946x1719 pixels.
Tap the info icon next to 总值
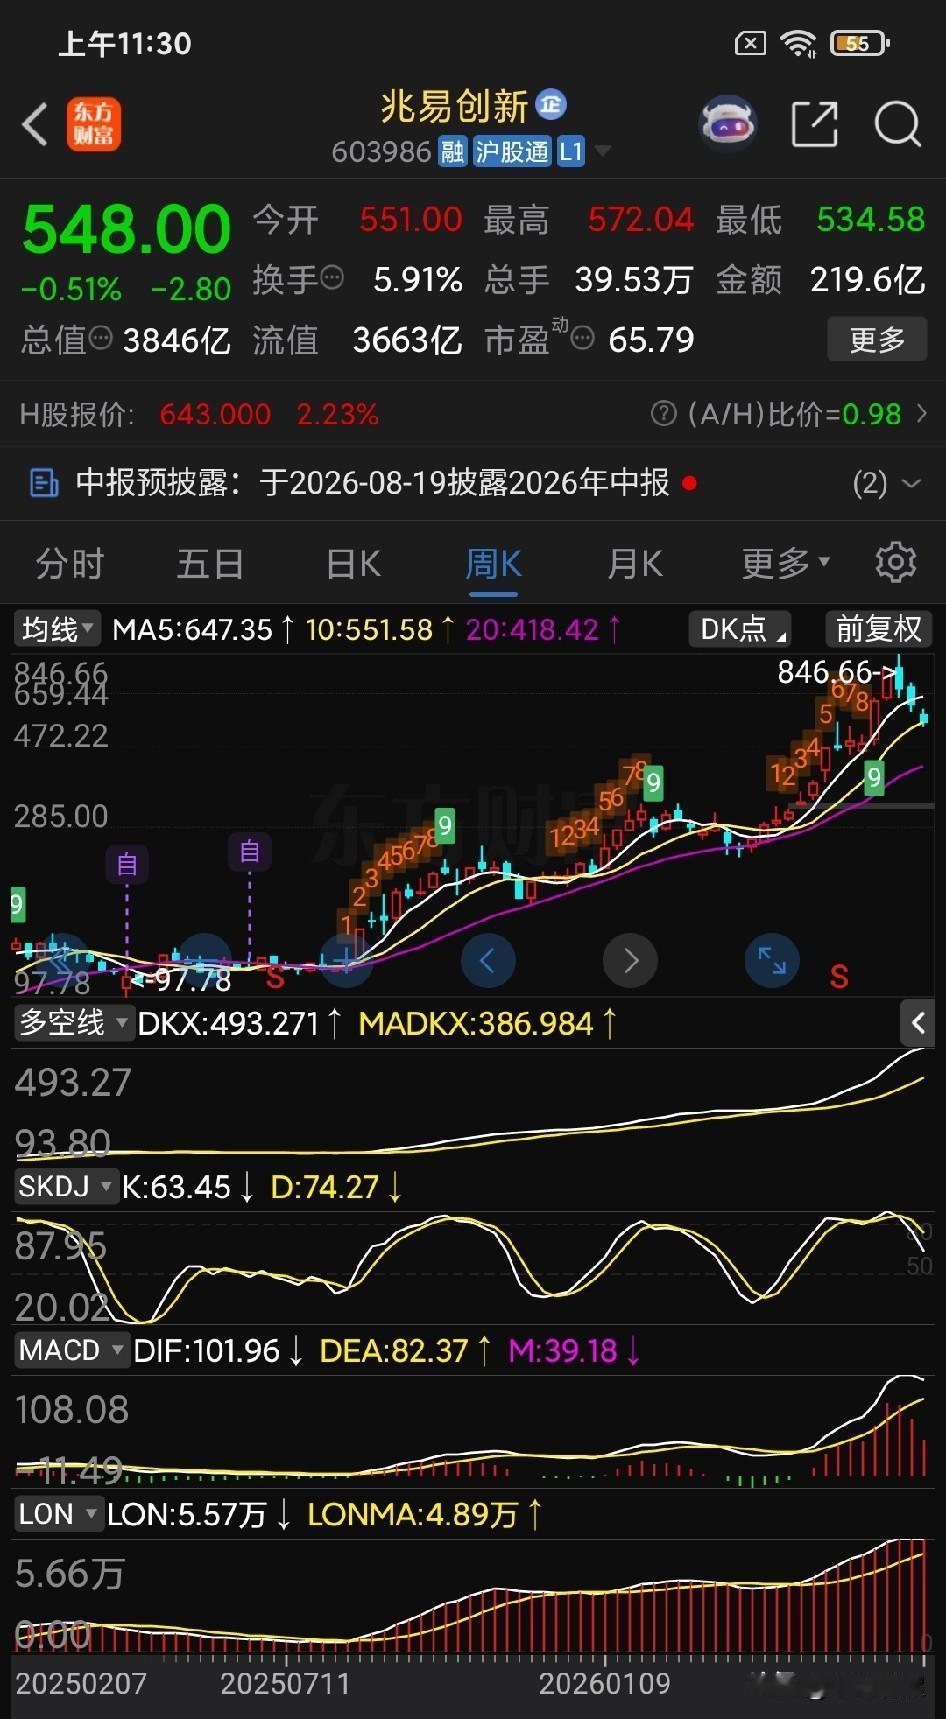click(x=101, y=339)
